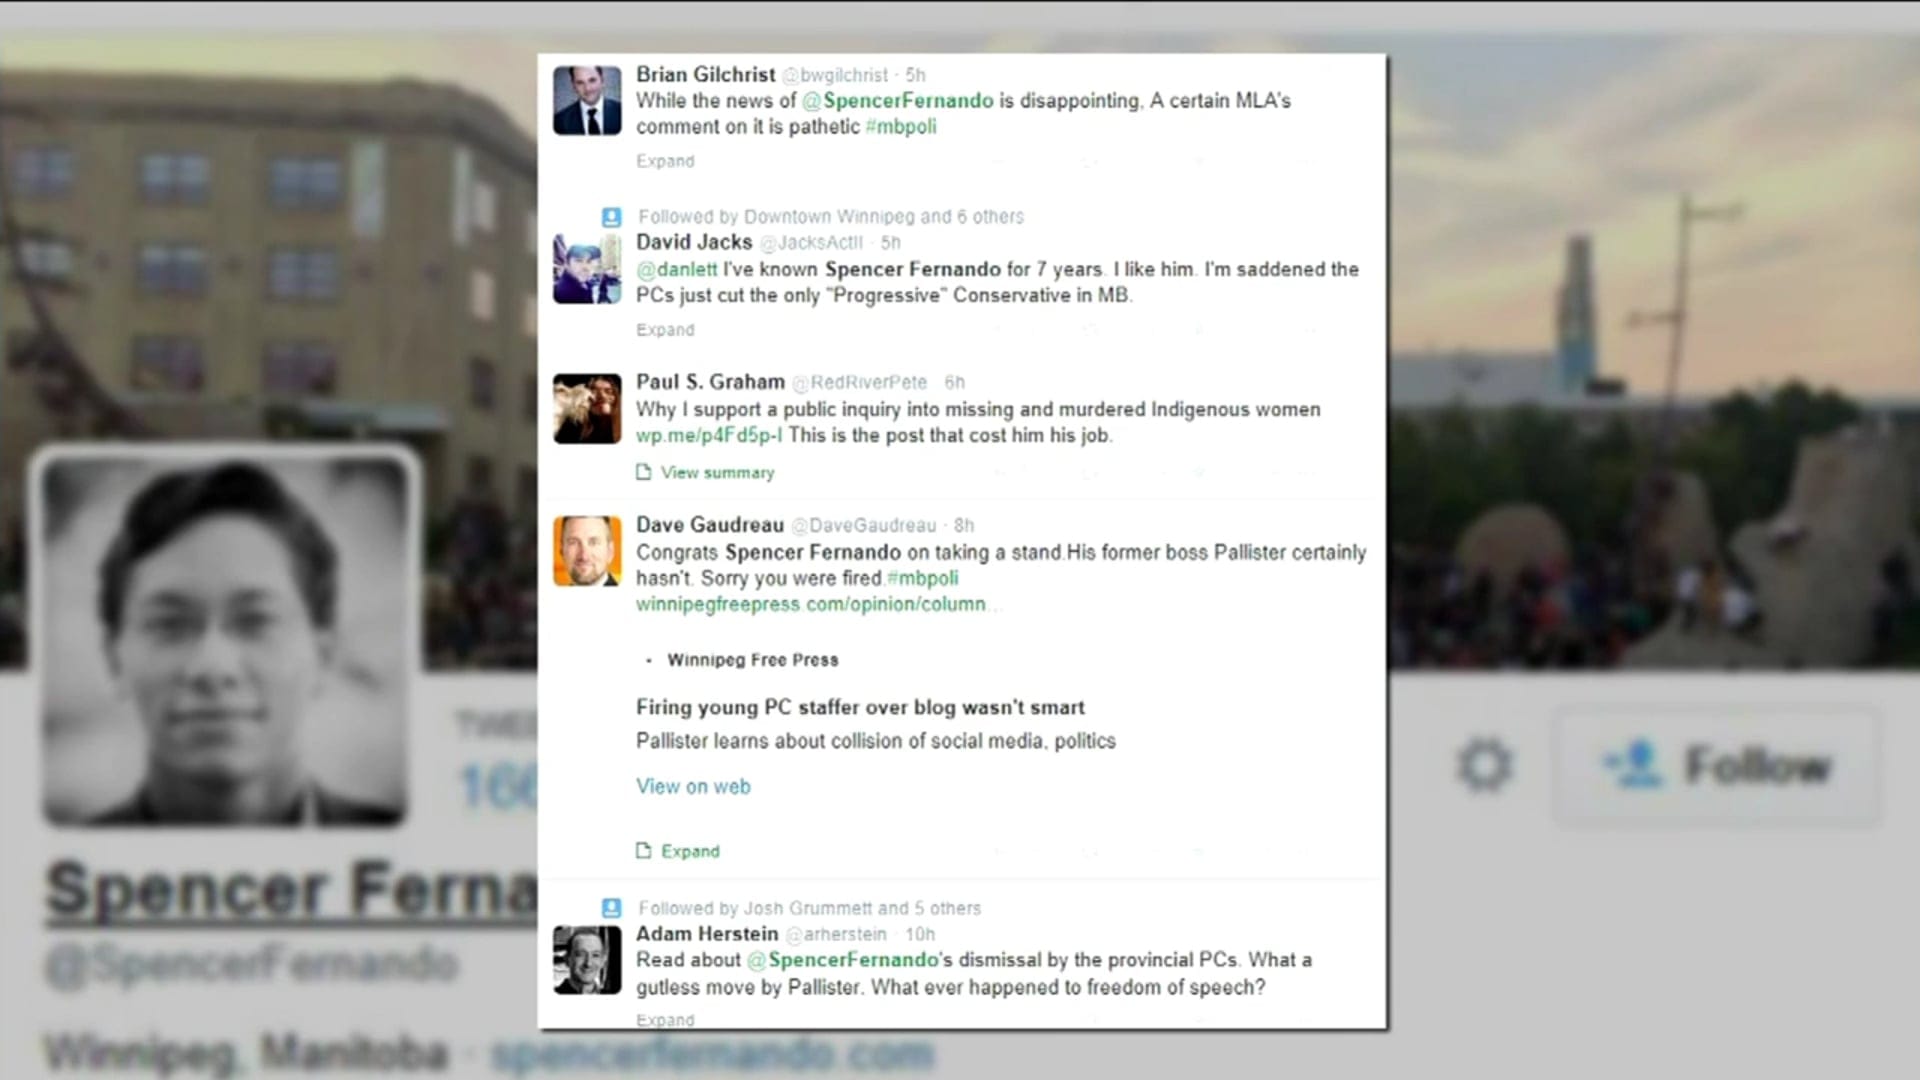Open Spencer Fernando's blurred profile photo
The height and width of the screenshot is (1080, 1920).
tap(225, 640)
